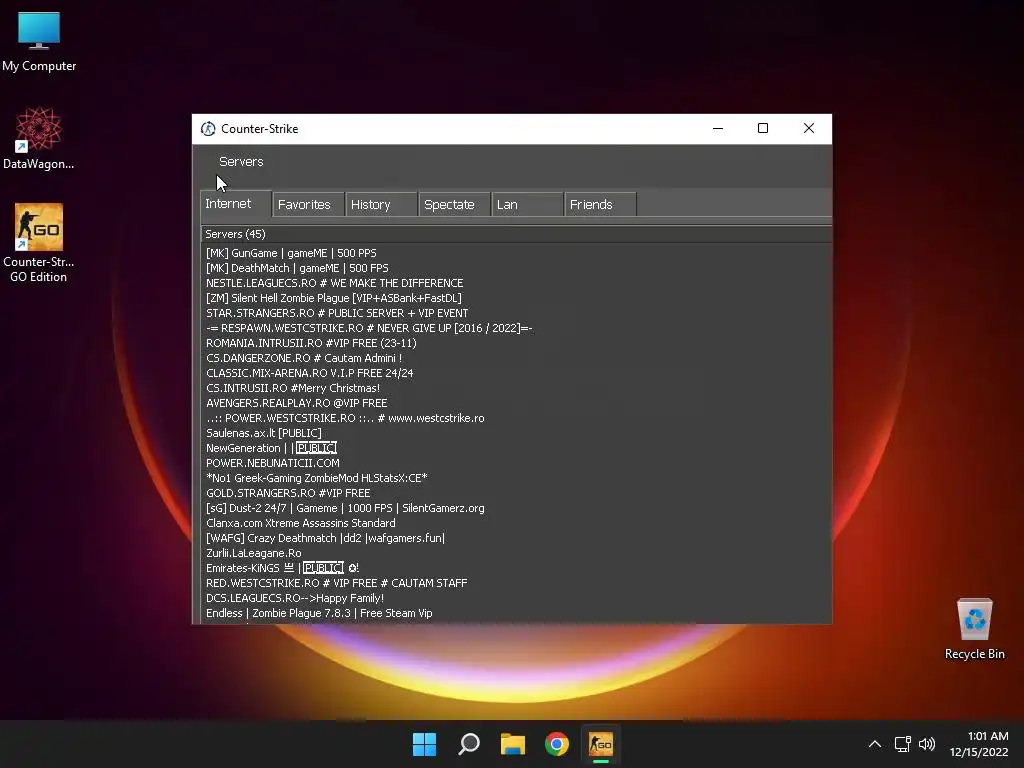Select the Internet tab

(x=235, y=204)
